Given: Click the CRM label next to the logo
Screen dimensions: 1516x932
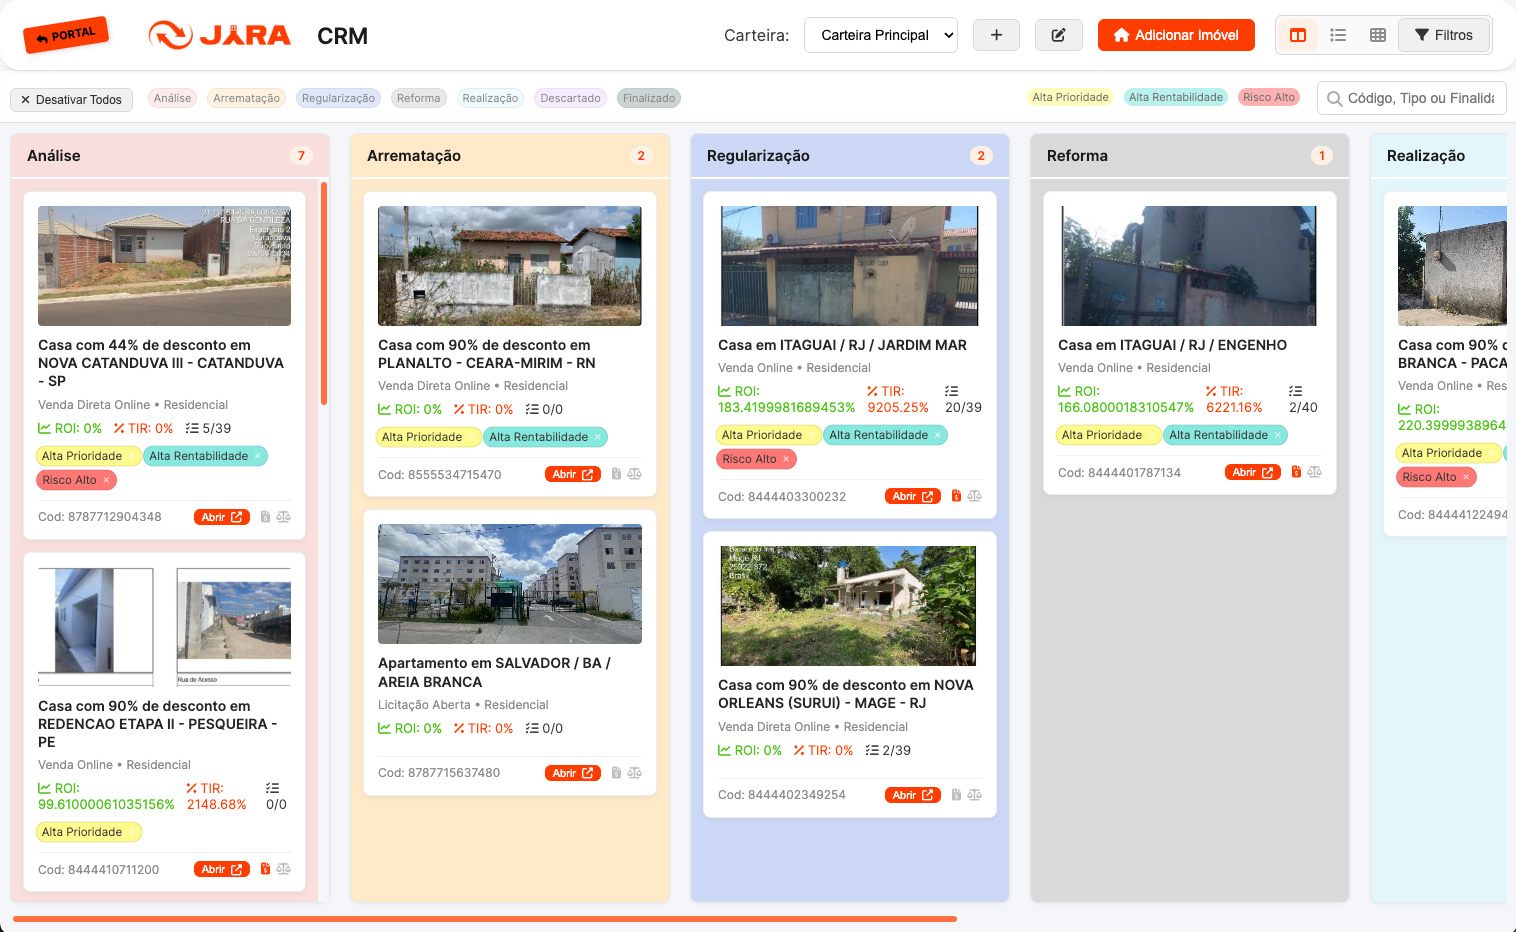Looking at the screenshot, I should pyautogui.click(x=342, y=36).
